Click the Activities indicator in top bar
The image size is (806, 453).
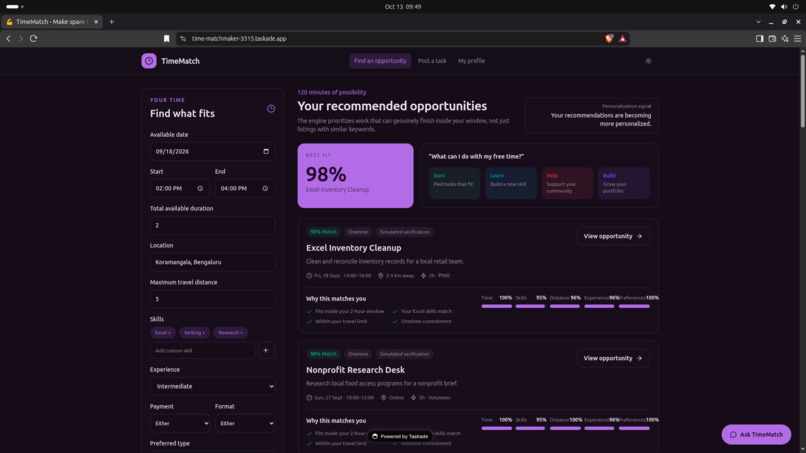coord(14,7)
